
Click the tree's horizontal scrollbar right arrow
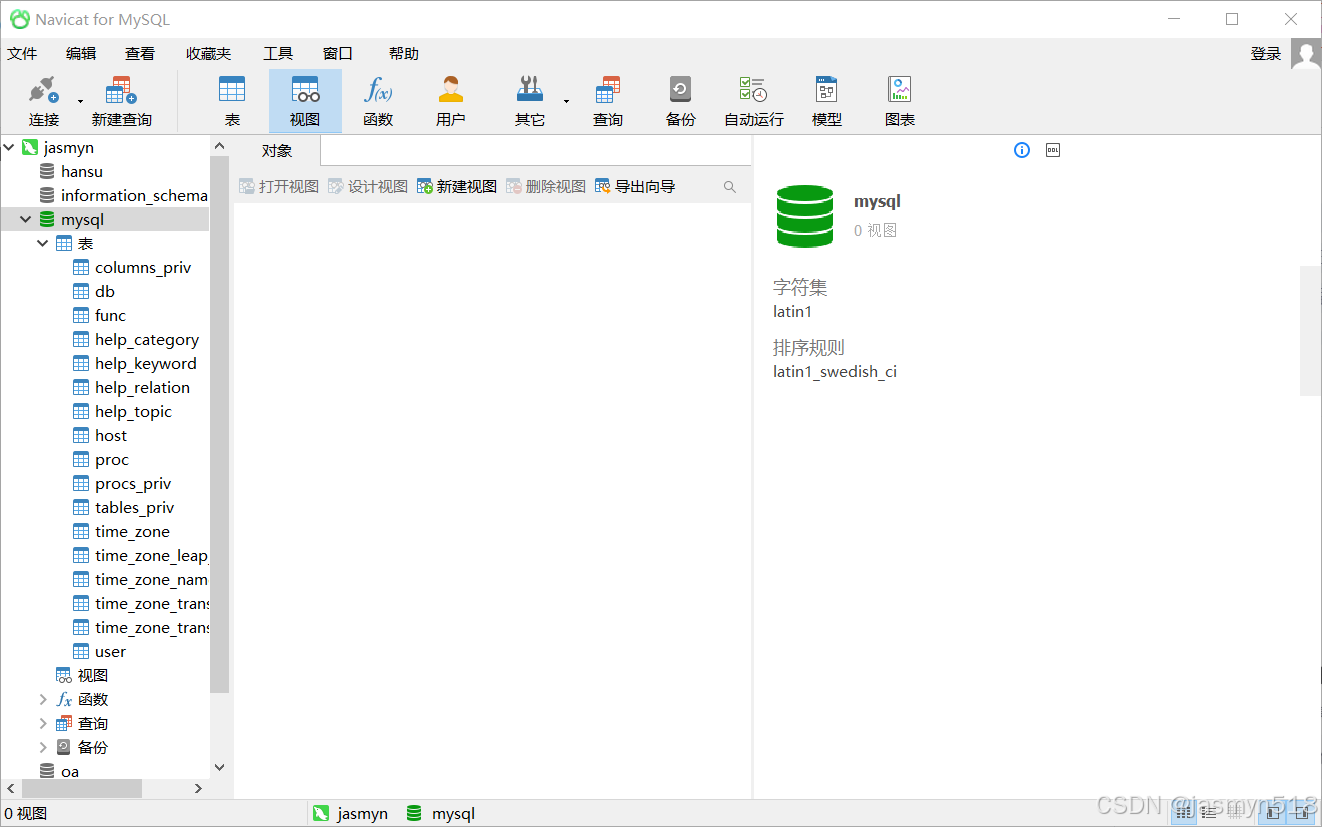[x=198, y=789]
